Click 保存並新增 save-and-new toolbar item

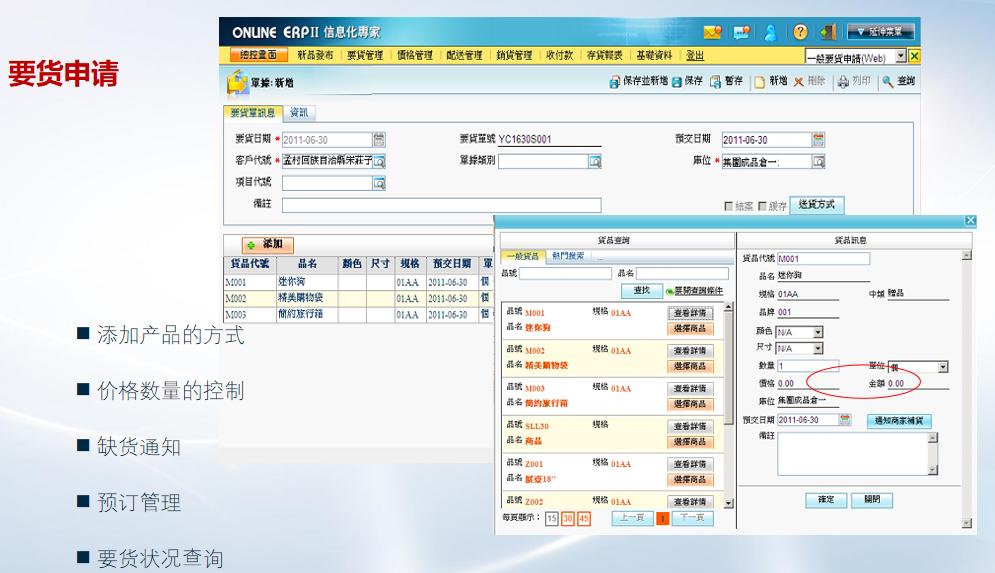click(x=638, y=81)
